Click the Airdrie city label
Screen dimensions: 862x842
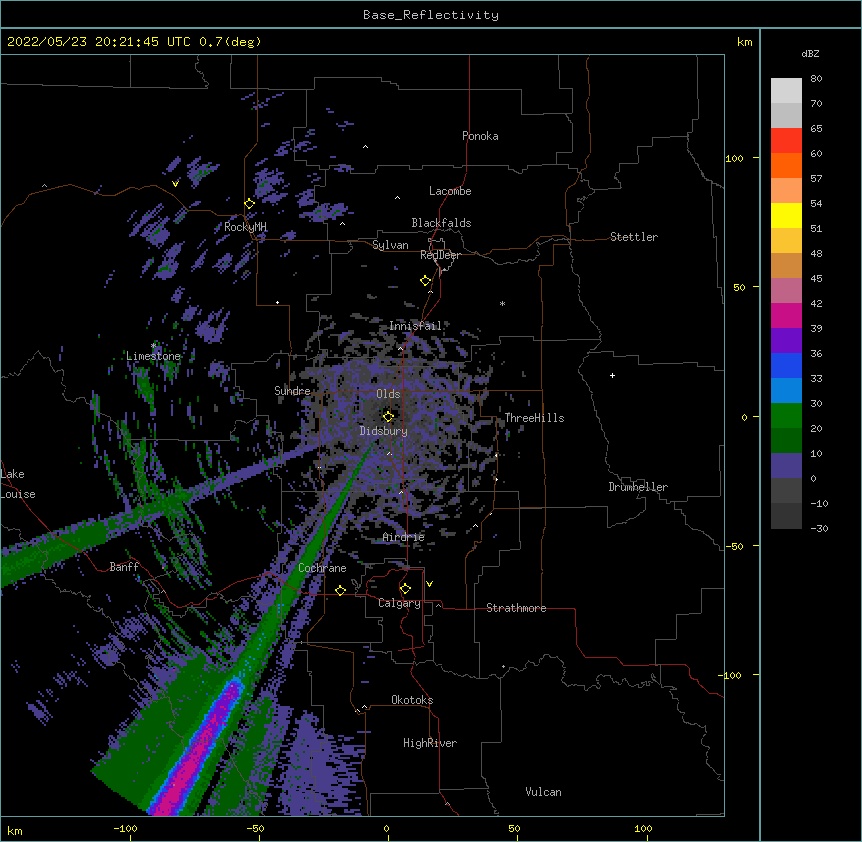tap(404, 537)
